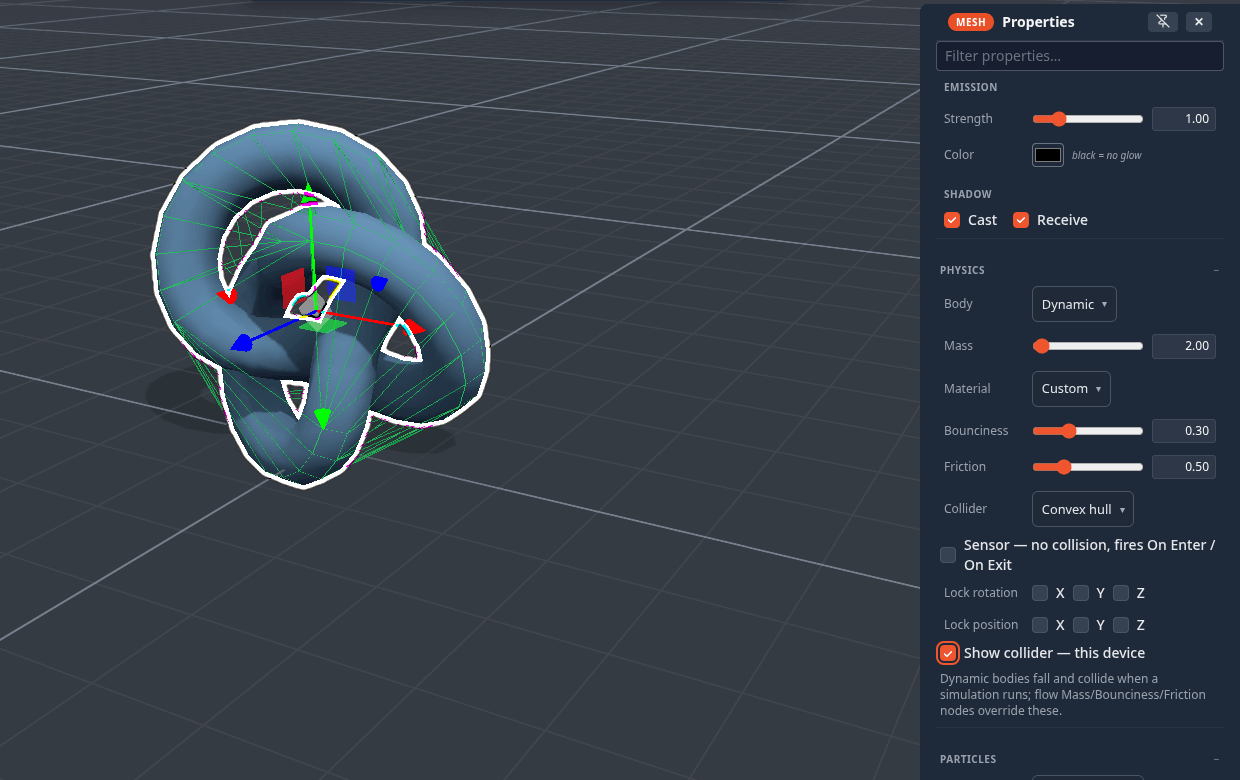Click the Friction slider

pyautogui.click(x=1088, y=467)
